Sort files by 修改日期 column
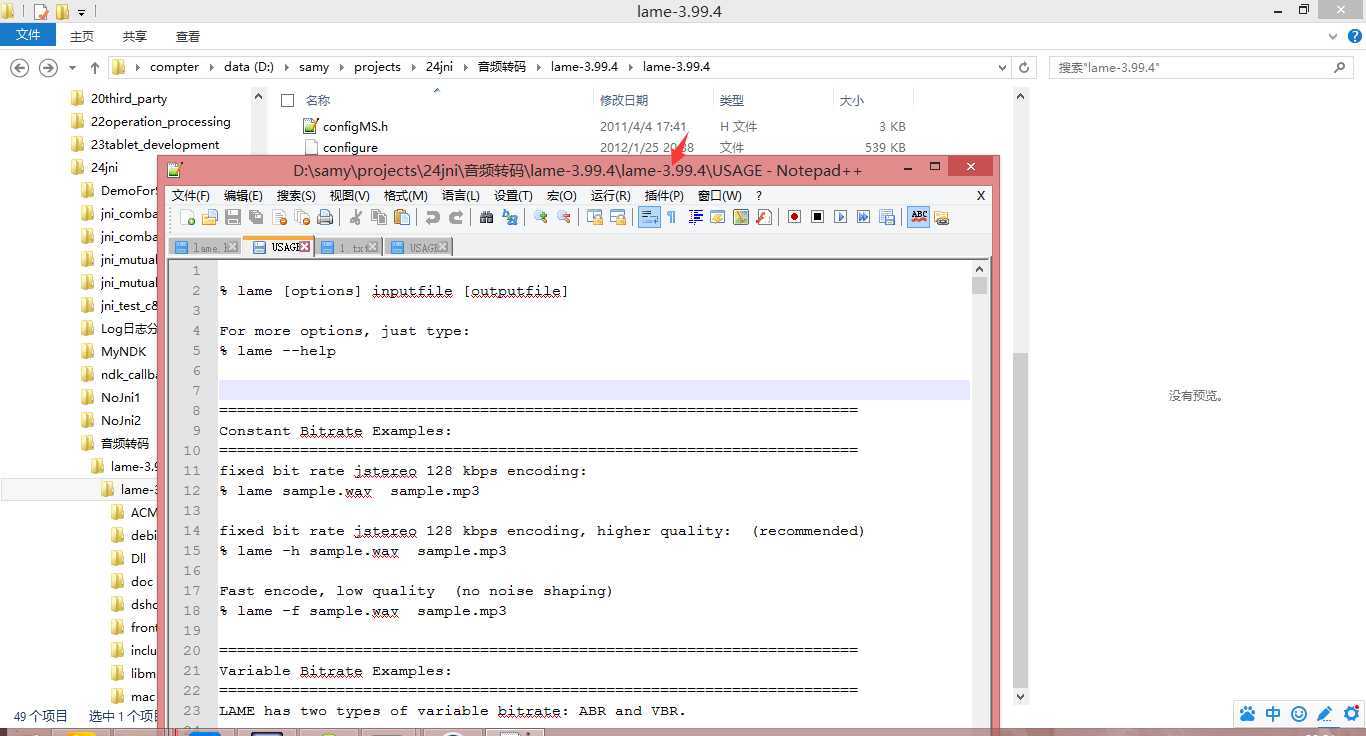This screenshot has height=736, width=1366. (x=624, y=100)
